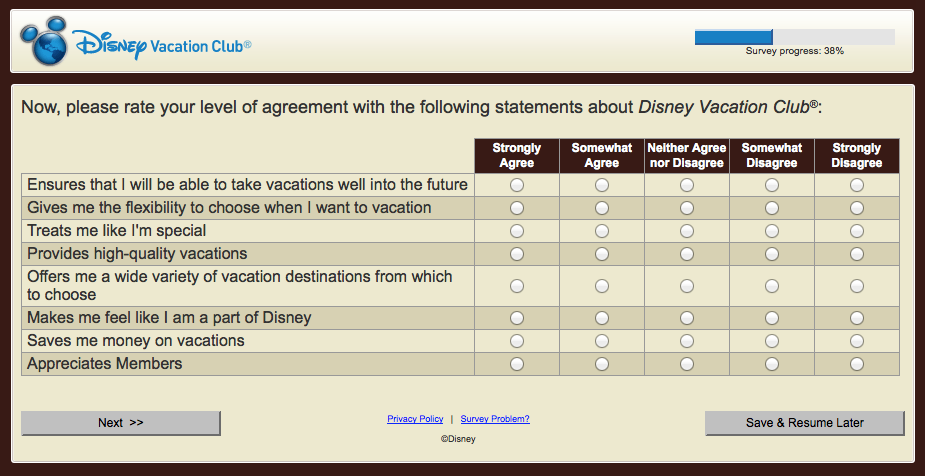Select Somewhat Disagree for 'Provides high-quality vacations'

[x=772, y=254]
